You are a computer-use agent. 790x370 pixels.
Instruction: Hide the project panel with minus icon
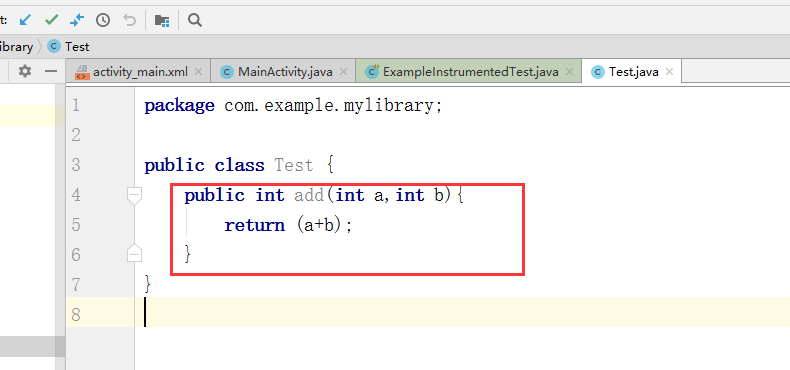(51, 71)
